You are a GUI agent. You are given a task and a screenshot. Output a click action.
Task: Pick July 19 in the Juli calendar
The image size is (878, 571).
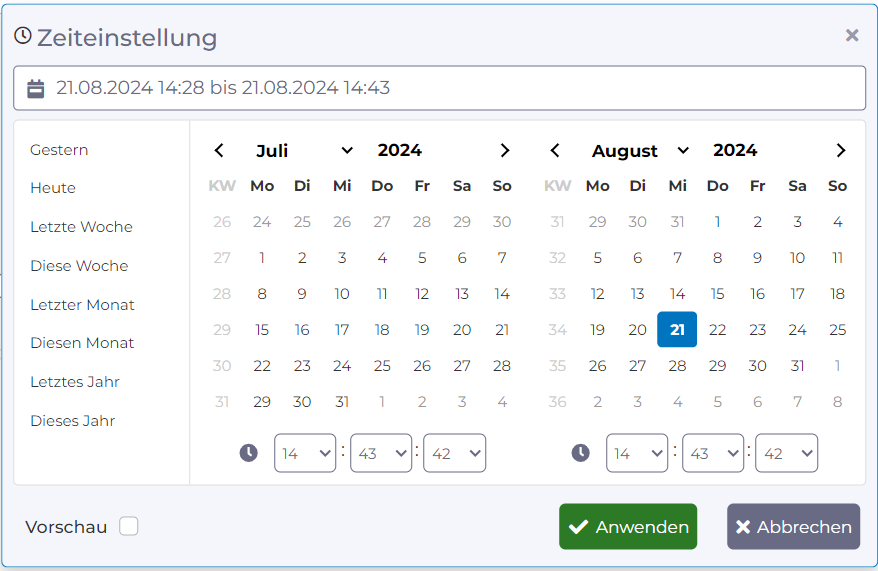click(422, 330)
